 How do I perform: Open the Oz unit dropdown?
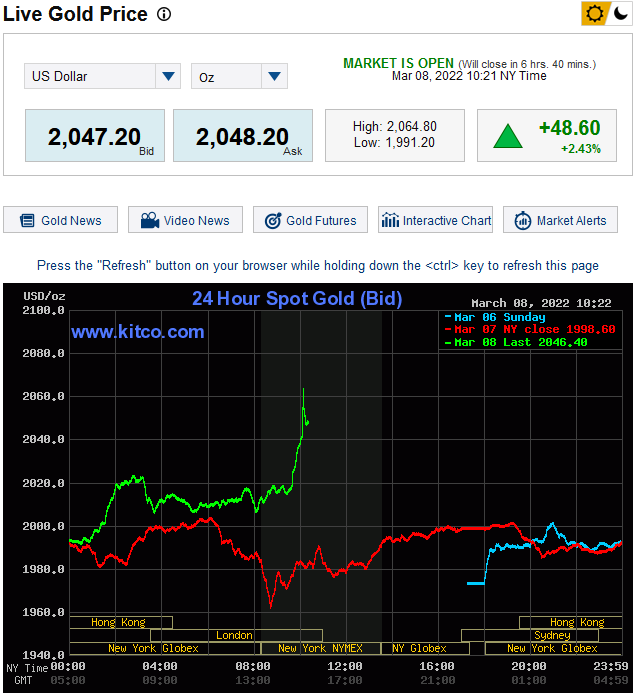tap(239, 76)
